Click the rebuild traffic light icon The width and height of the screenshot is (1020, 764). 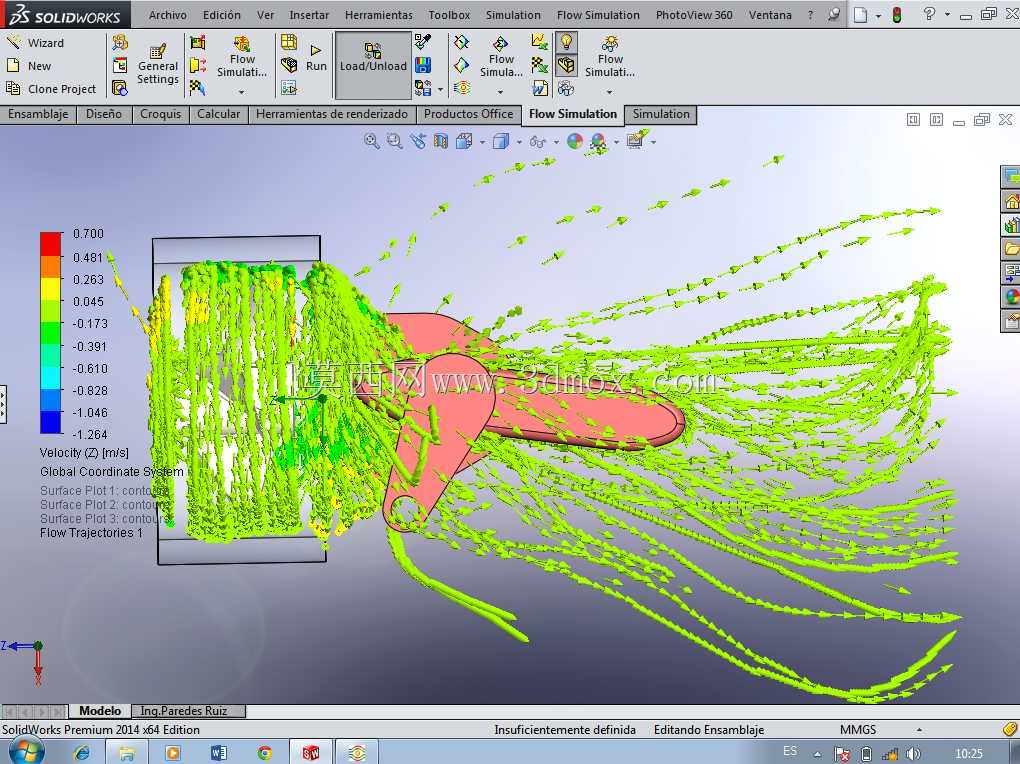click(x=897, y=15)
